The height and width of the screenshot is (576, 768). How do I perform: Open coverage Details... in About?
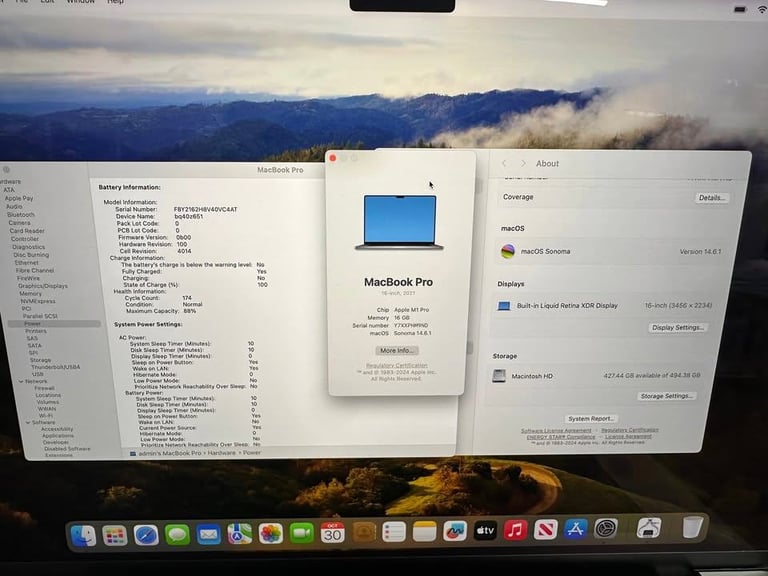coord(712,198)
